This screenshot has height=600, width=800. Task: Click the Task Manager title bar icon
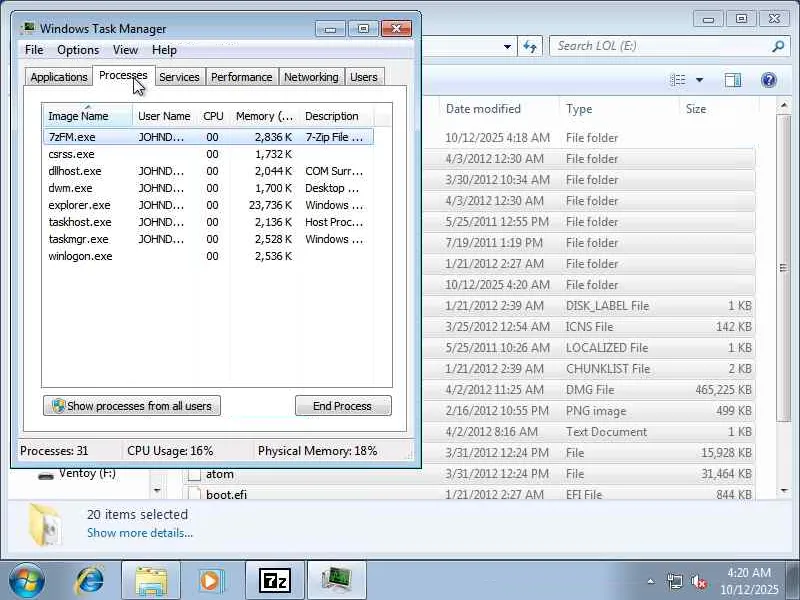coord(28,28)
